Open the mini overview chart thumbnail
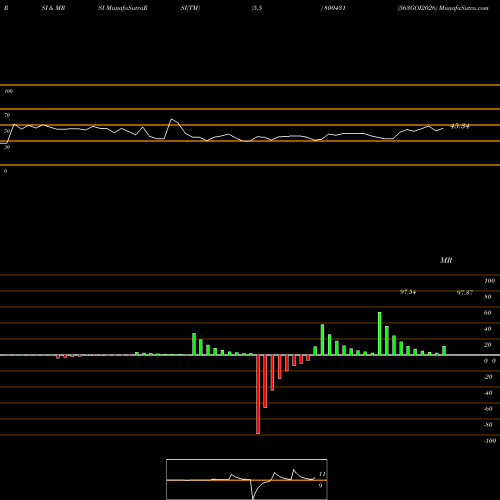Screen dimensions: 500x500 (247, 479)
